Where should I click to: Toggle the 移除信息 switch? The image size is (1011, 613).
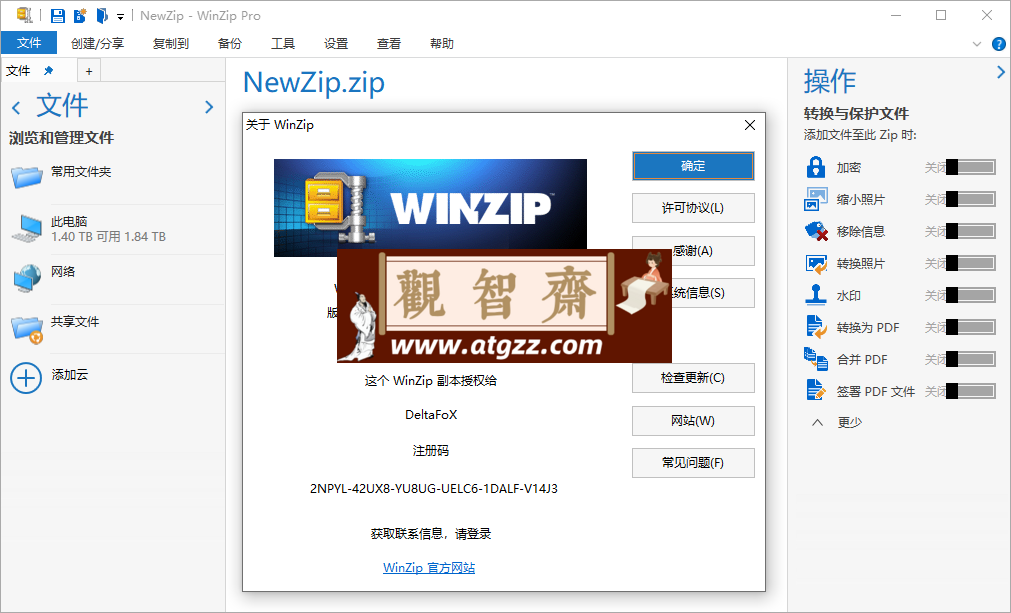tap(971, 231)
